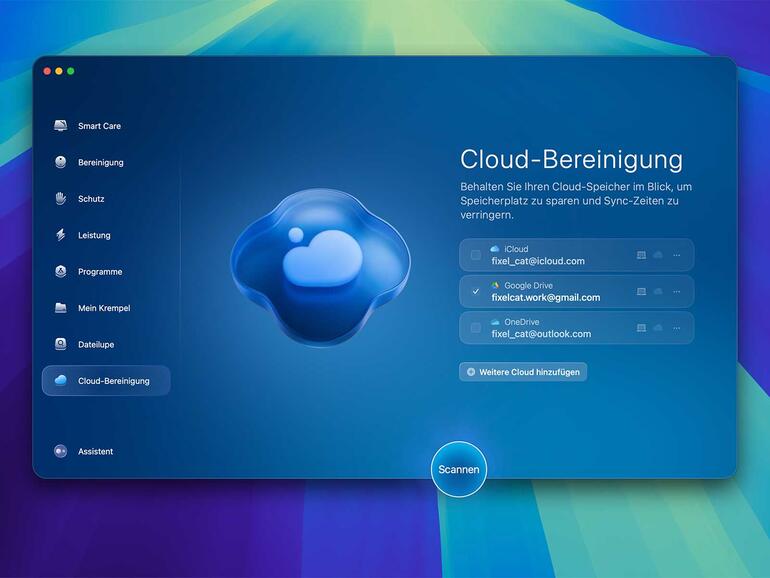Click the laptop icon in iCloud row
Screen dimensions: 770x578
coord(641,255)
